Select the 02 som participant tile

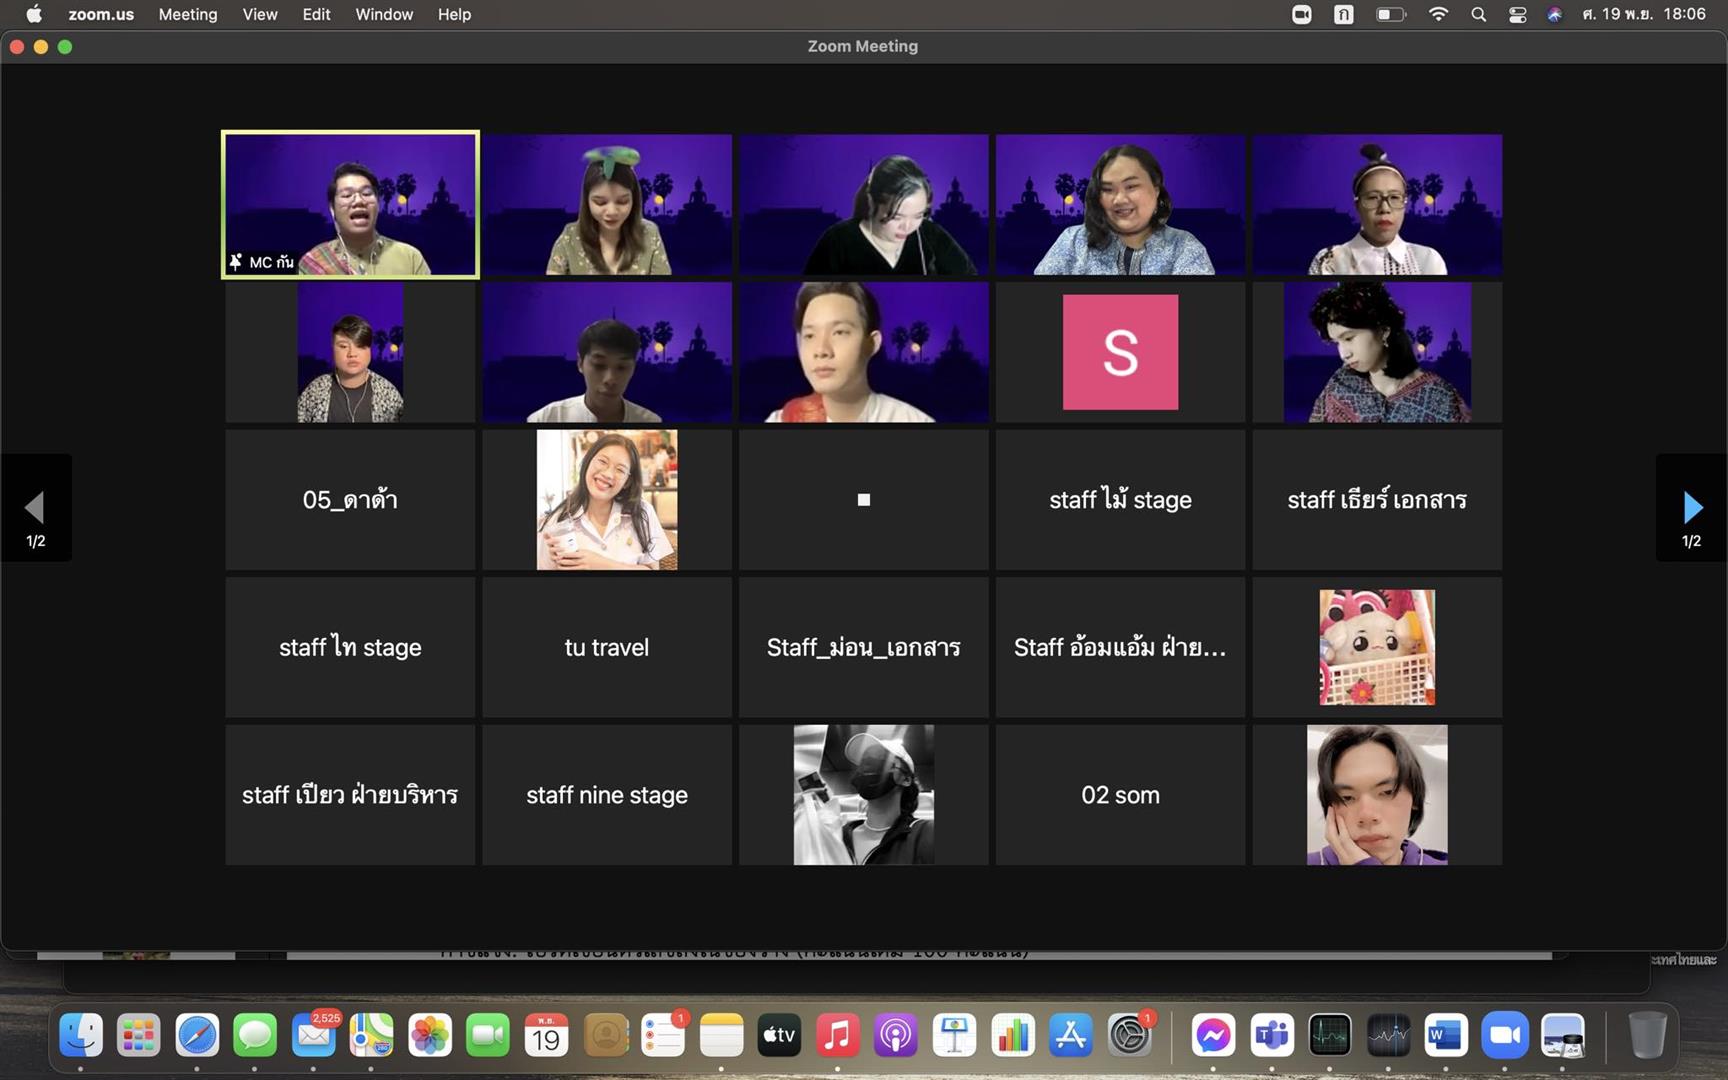pos(1120,795)
